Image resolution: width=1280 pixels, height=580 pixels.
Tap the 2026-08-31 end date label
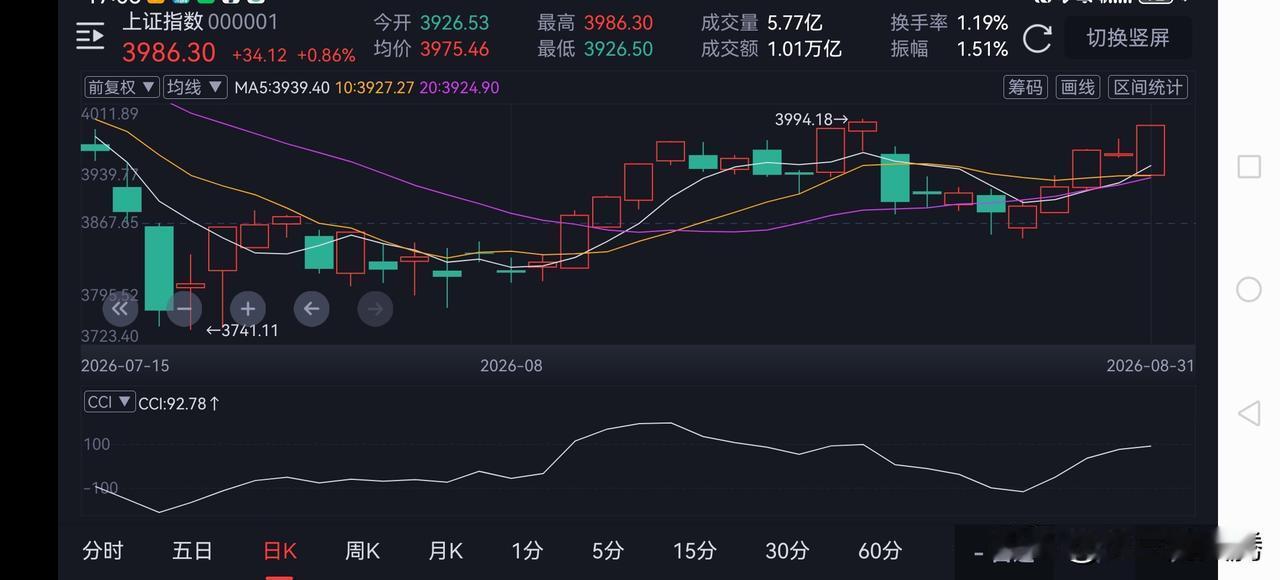[1150, 366]
